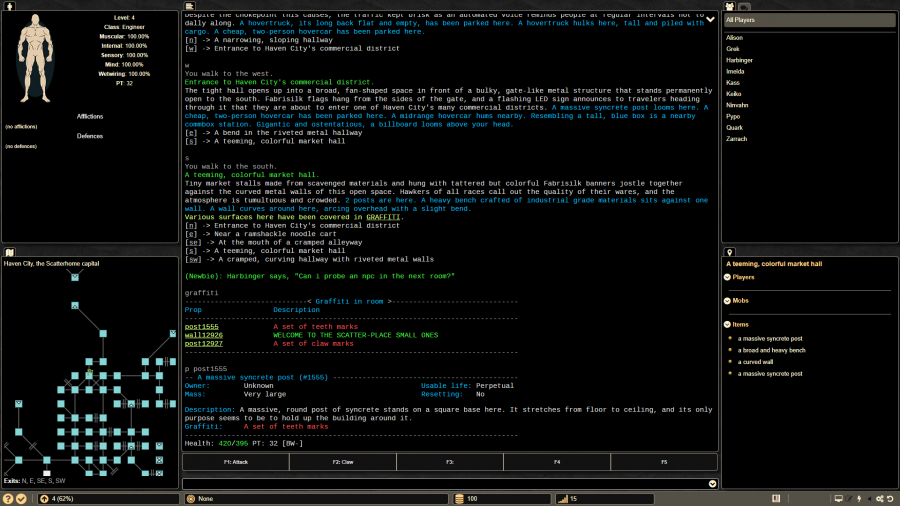900x506 pixels.
Task: Click 'a curved wall' item
Action: click(755, 362)
